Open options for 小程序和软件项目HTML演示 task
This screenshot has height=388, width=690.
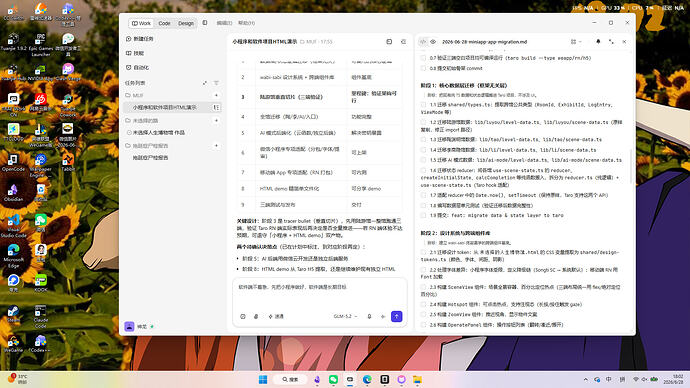(216, 107)
